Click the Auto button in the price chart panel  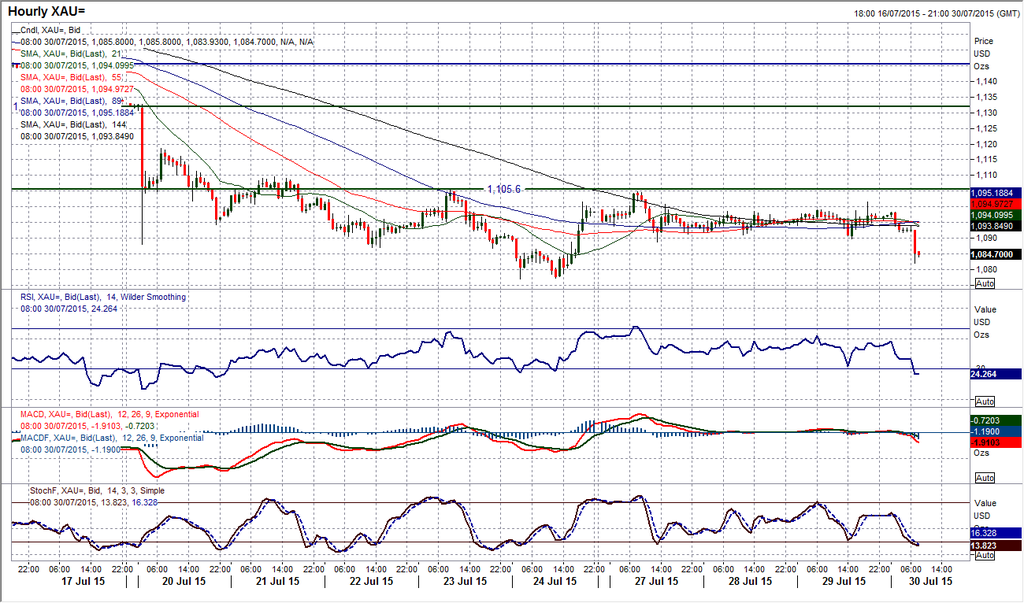pyautogui.click(x=984, y=284)
